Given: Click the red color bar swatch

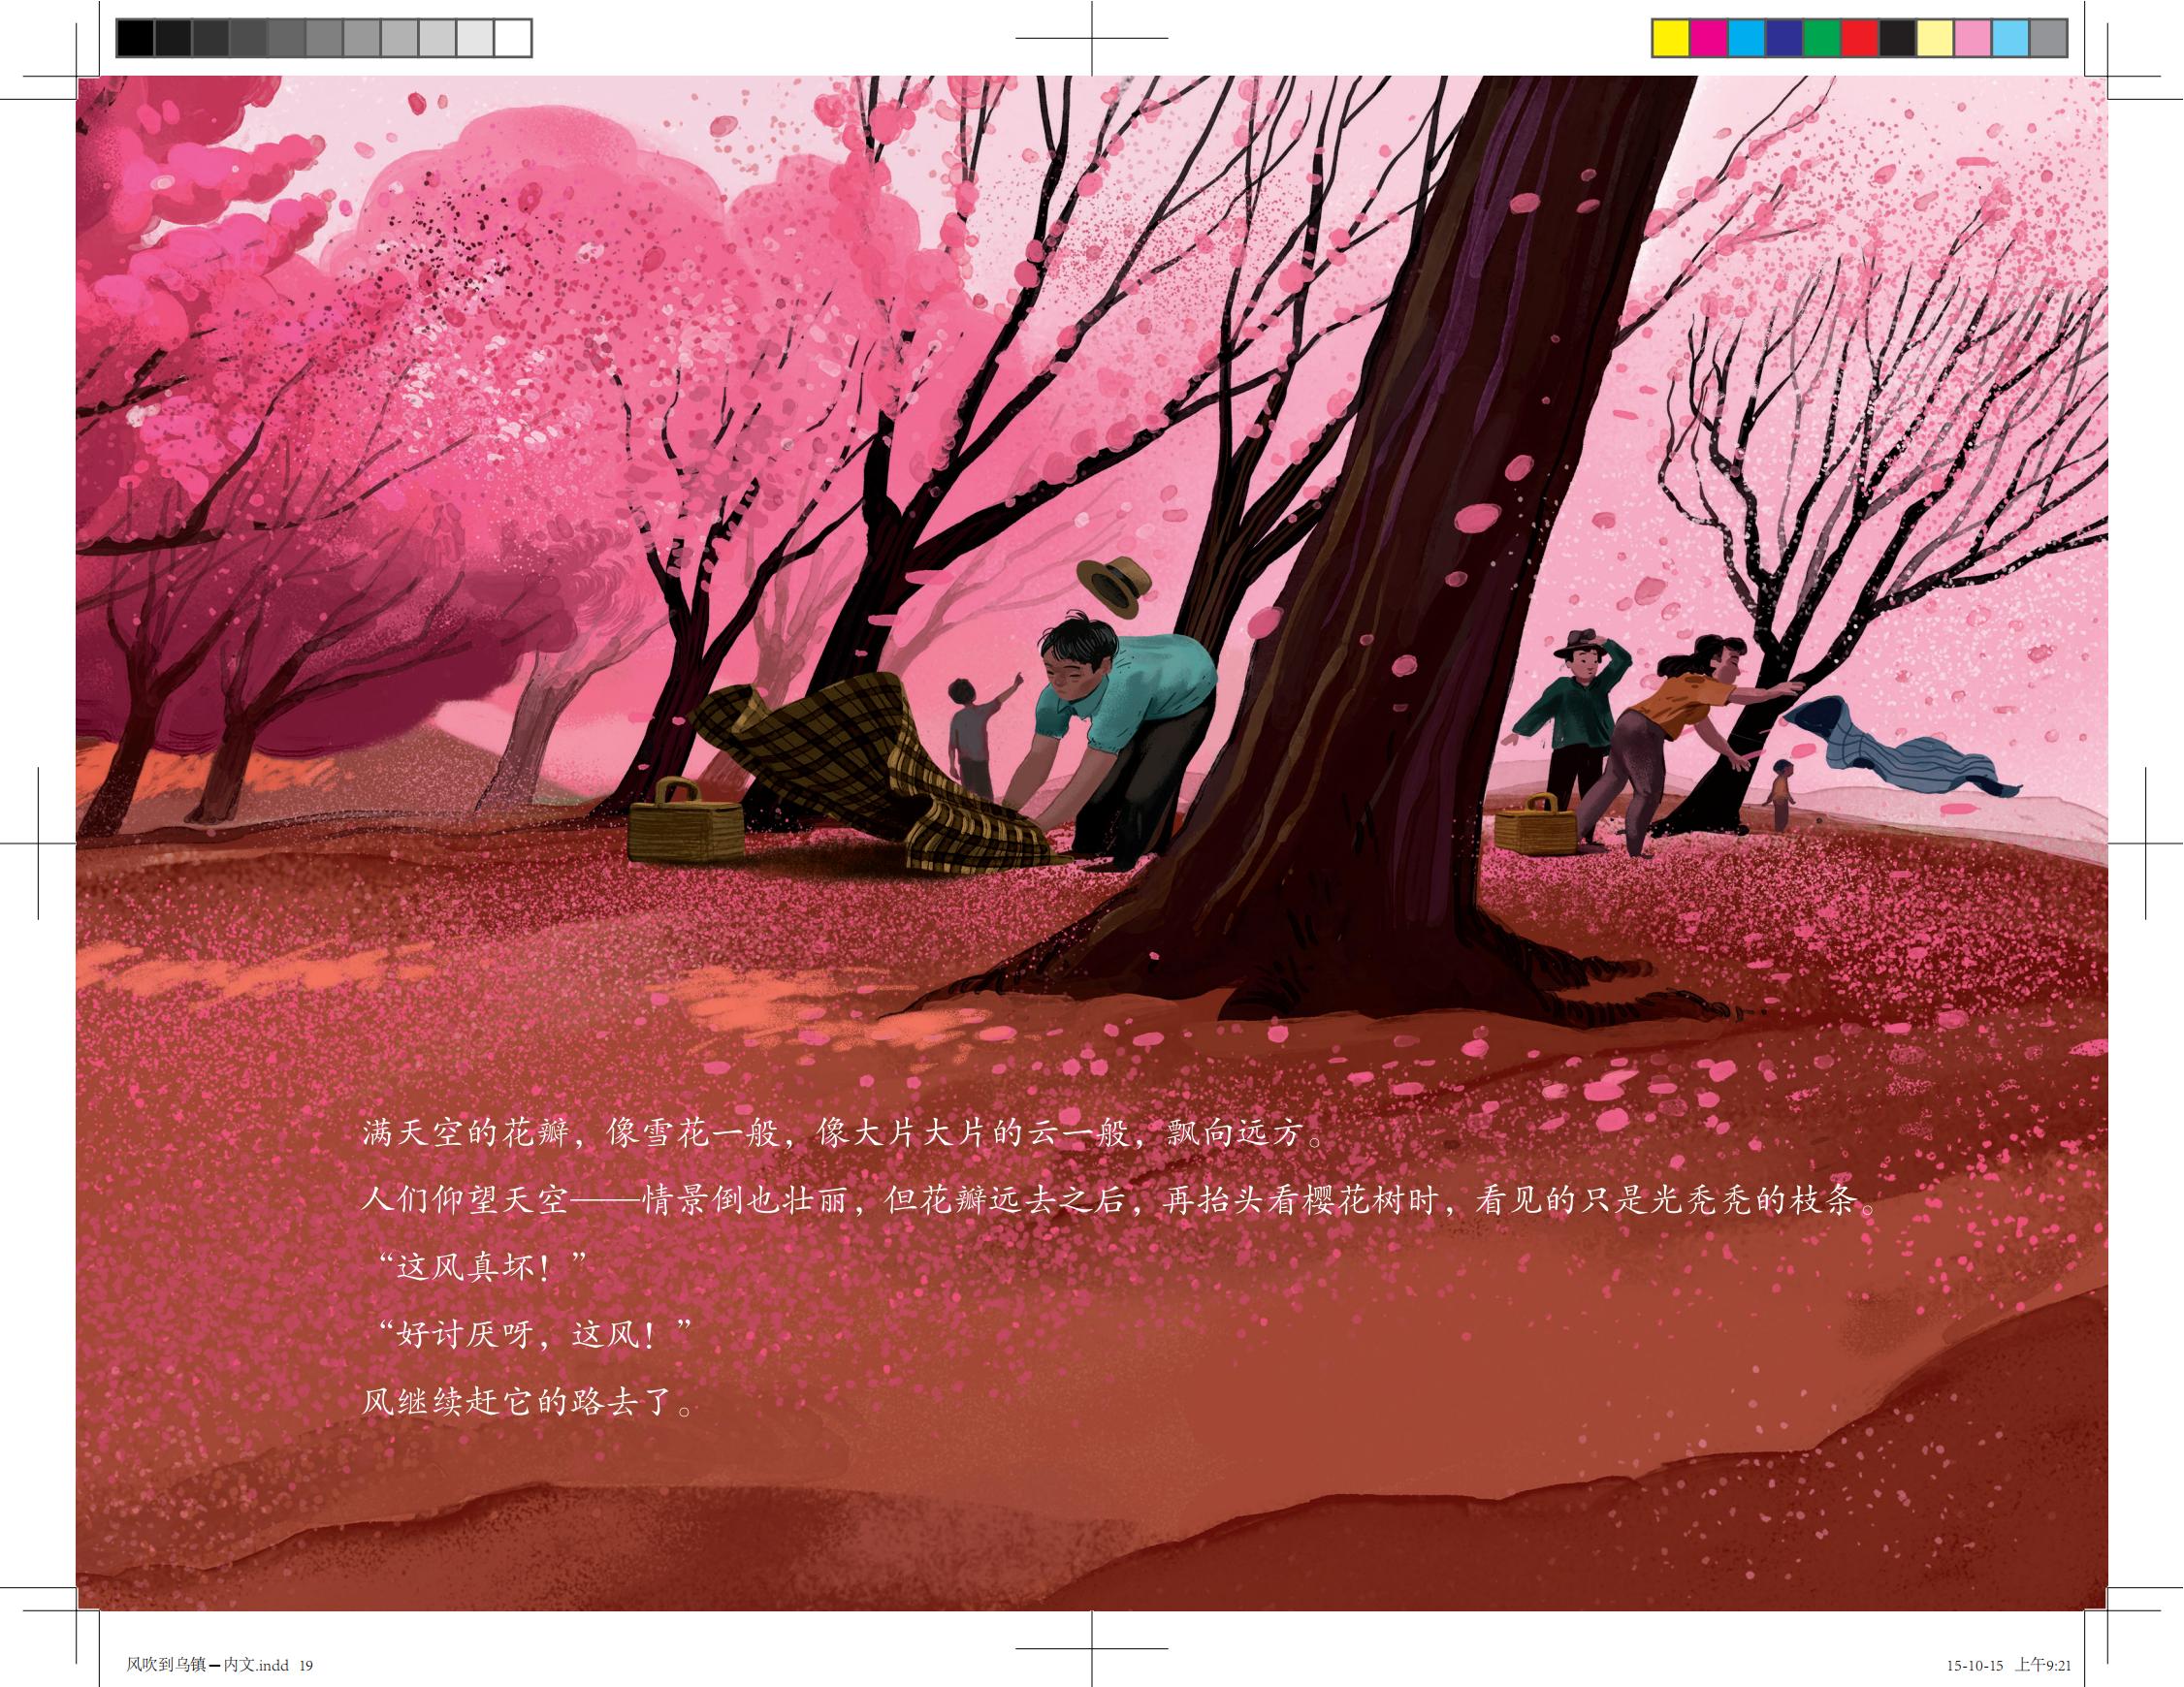Looking at the screenshot, I should (x=1859, y=39).
